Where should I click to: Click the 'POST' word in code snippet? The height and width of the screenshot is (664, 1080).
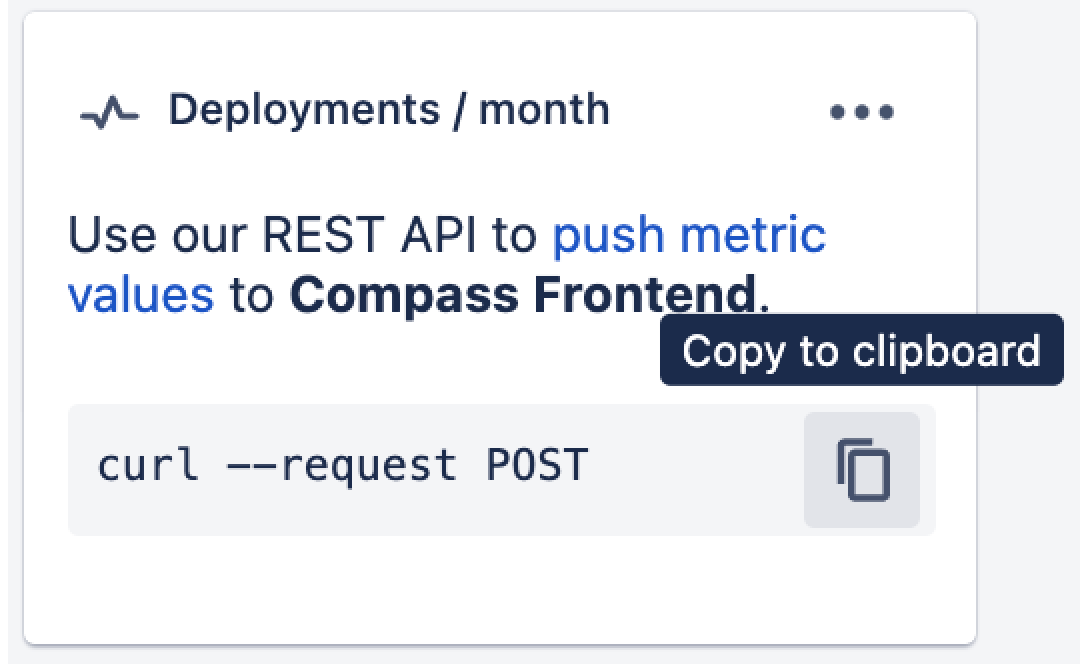pyautogui.click(x=537, y=466)
